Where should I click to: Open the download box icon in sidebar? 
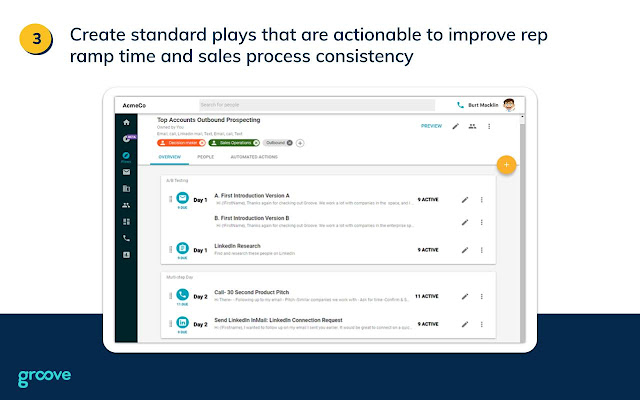[x=127, y=255]
